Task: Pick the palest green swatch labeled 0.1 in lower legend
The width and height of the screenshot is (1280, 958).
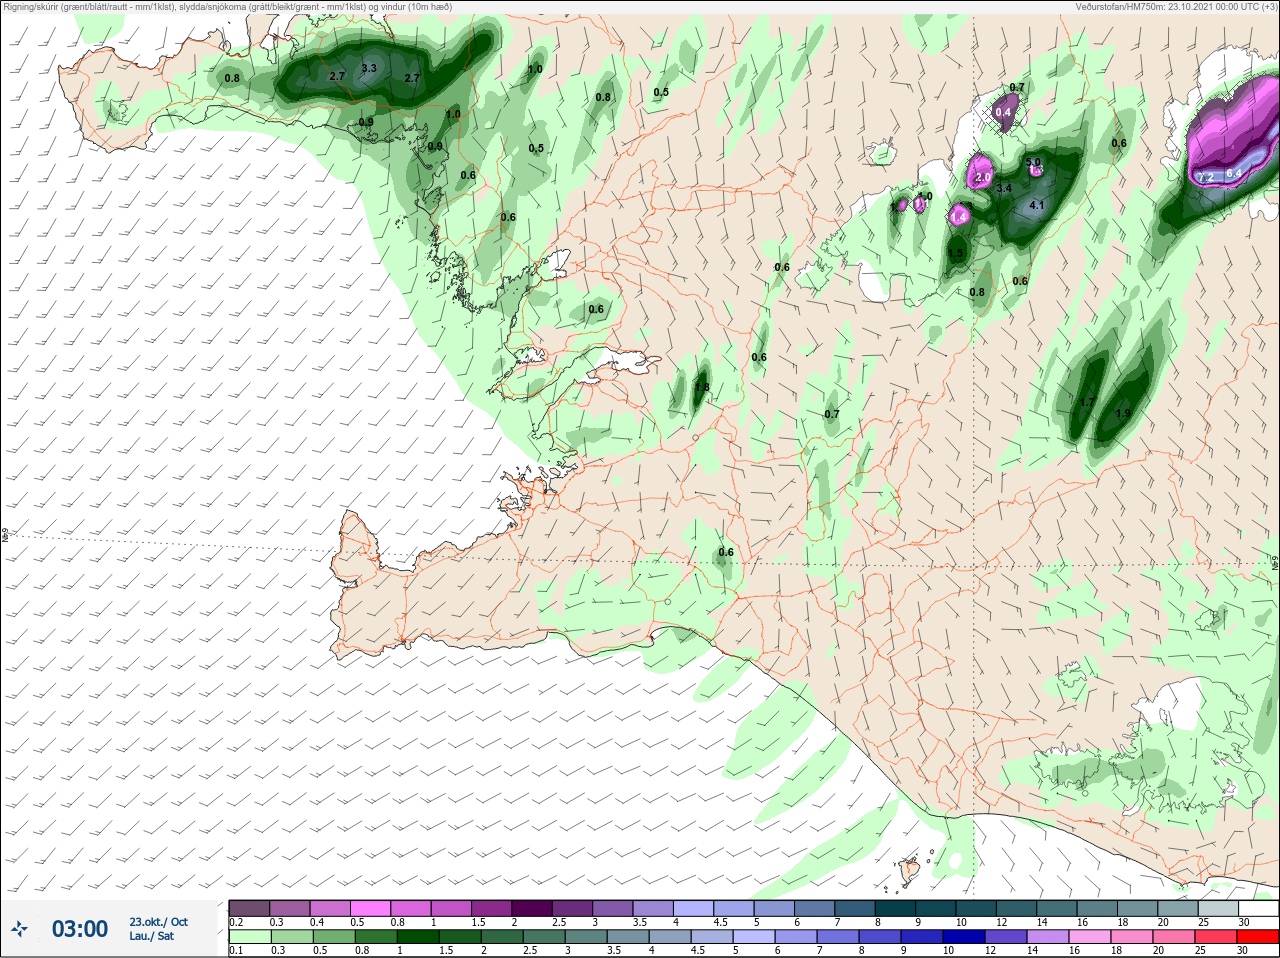Action: coord(249,937)
